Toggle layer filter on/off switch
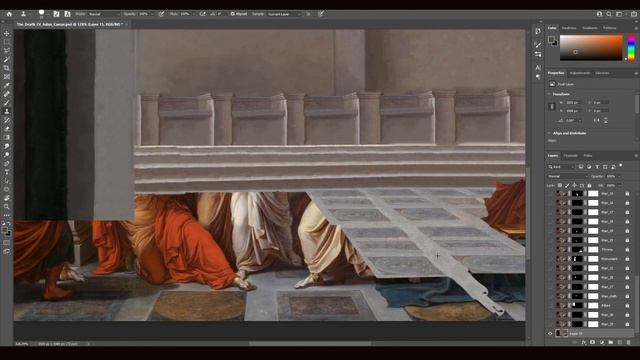The height and width of the screenshot is (360, 640). pyautogui.click(x=621, y=166)
